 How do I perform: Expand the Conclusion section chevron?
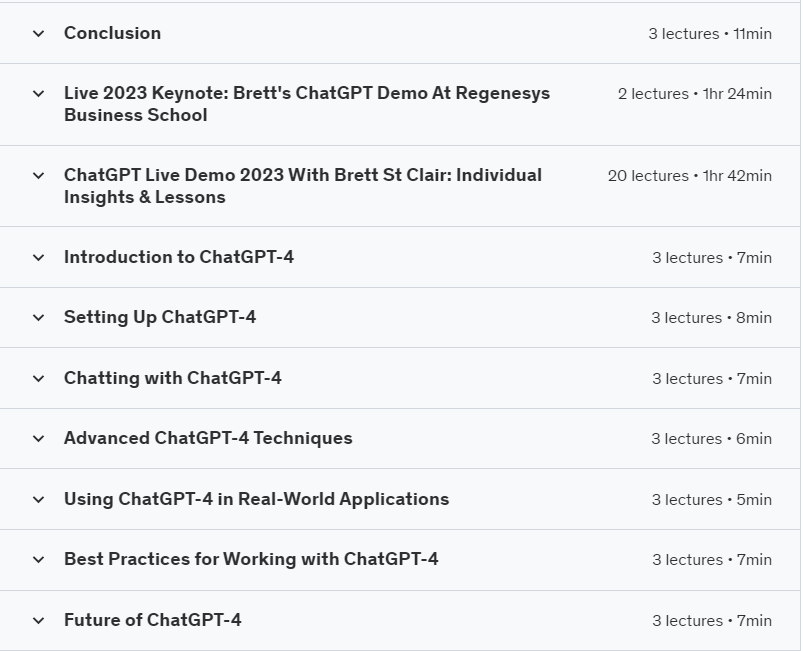38,34
